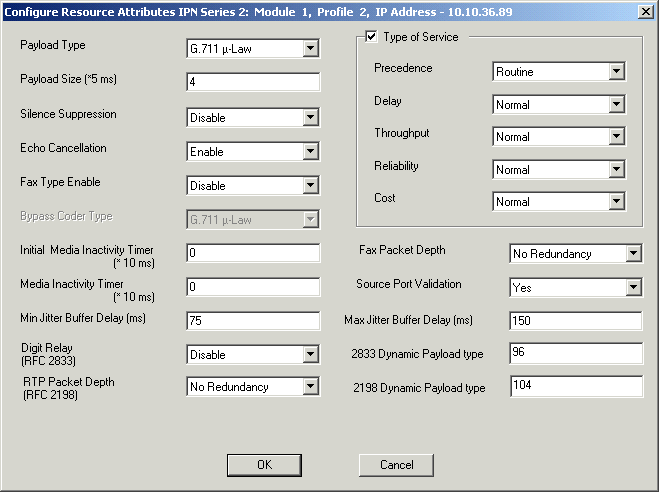The height and width of the screenshot is (492, 659).
Task: Focus the Min Jitter Buffer Delay field
Action: (253, 321)
